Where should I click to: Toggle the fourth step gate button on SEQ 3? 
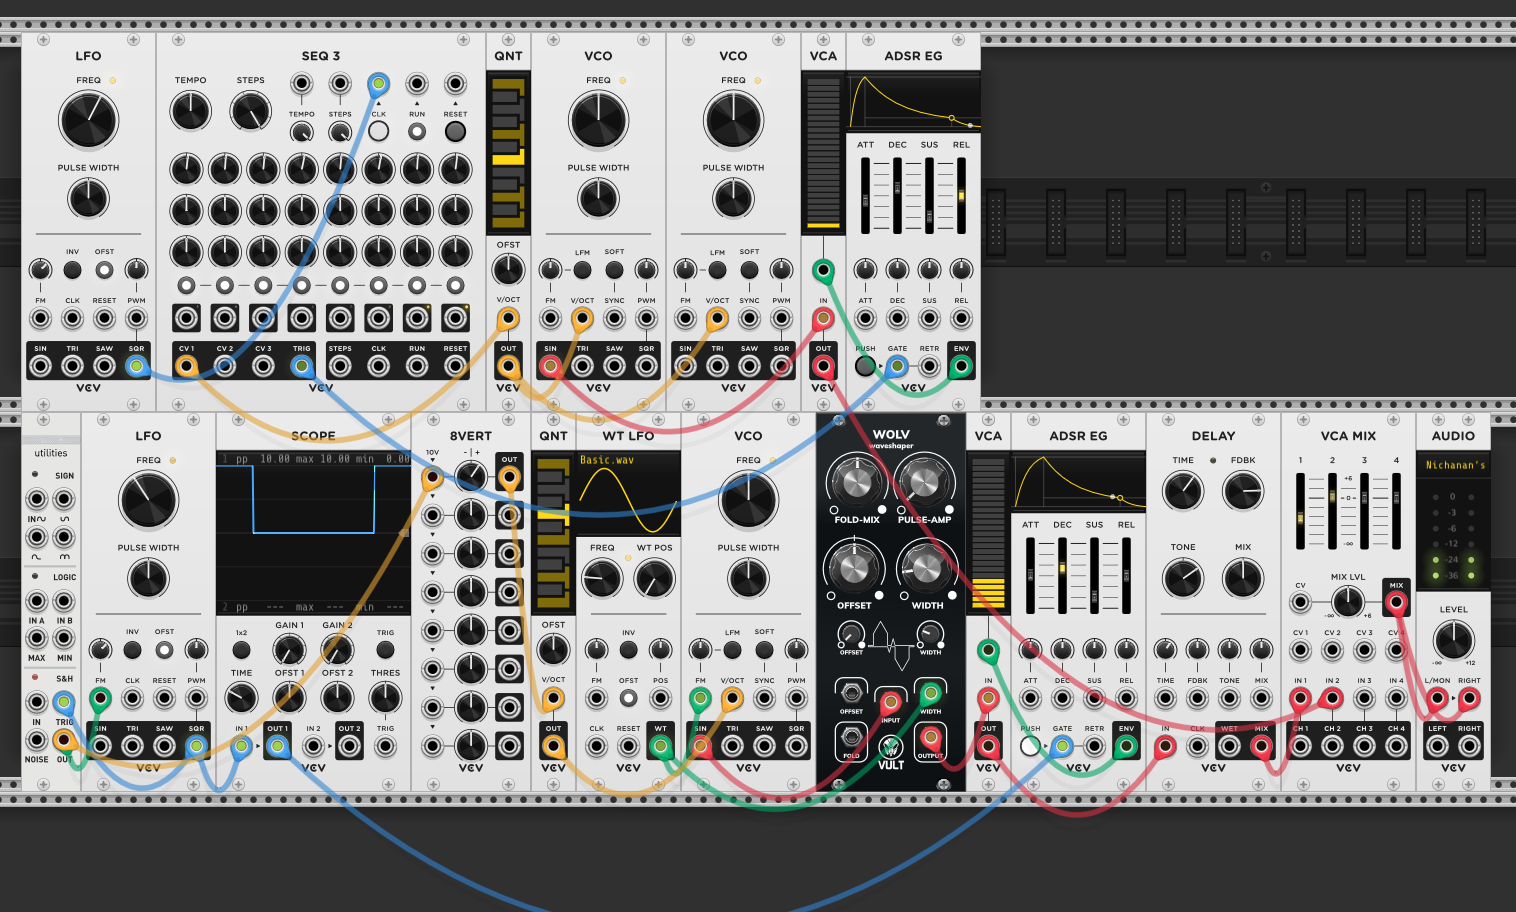pyautogui.click(x=301, y=286)
